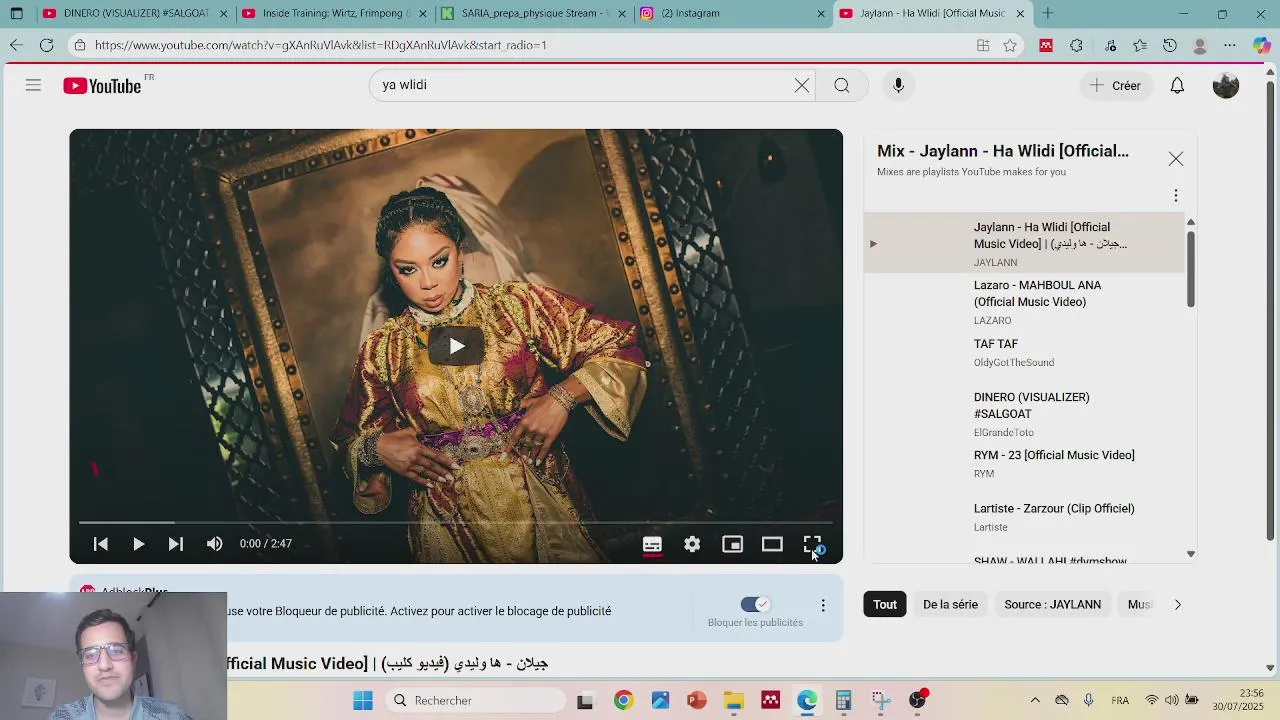Open Google Chrome from the taskbar
This screenshot has width=1280, height=720.
click(x=623, y=701)
